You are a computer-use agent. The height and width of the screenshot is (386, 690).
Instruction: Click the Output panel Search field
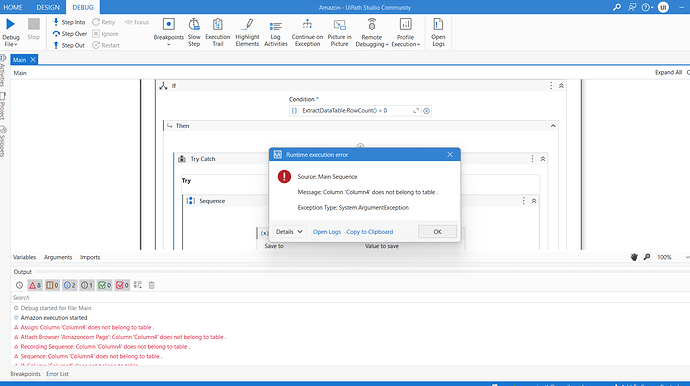pos(350,298)
